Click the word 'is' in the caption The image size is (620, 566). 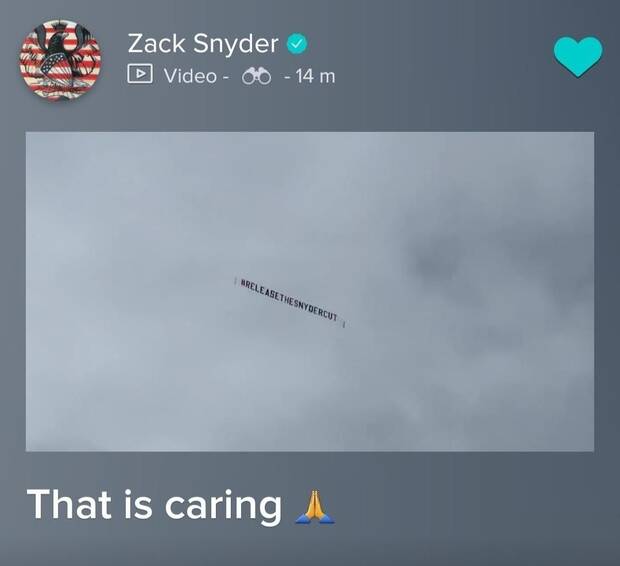coord(138,504)
